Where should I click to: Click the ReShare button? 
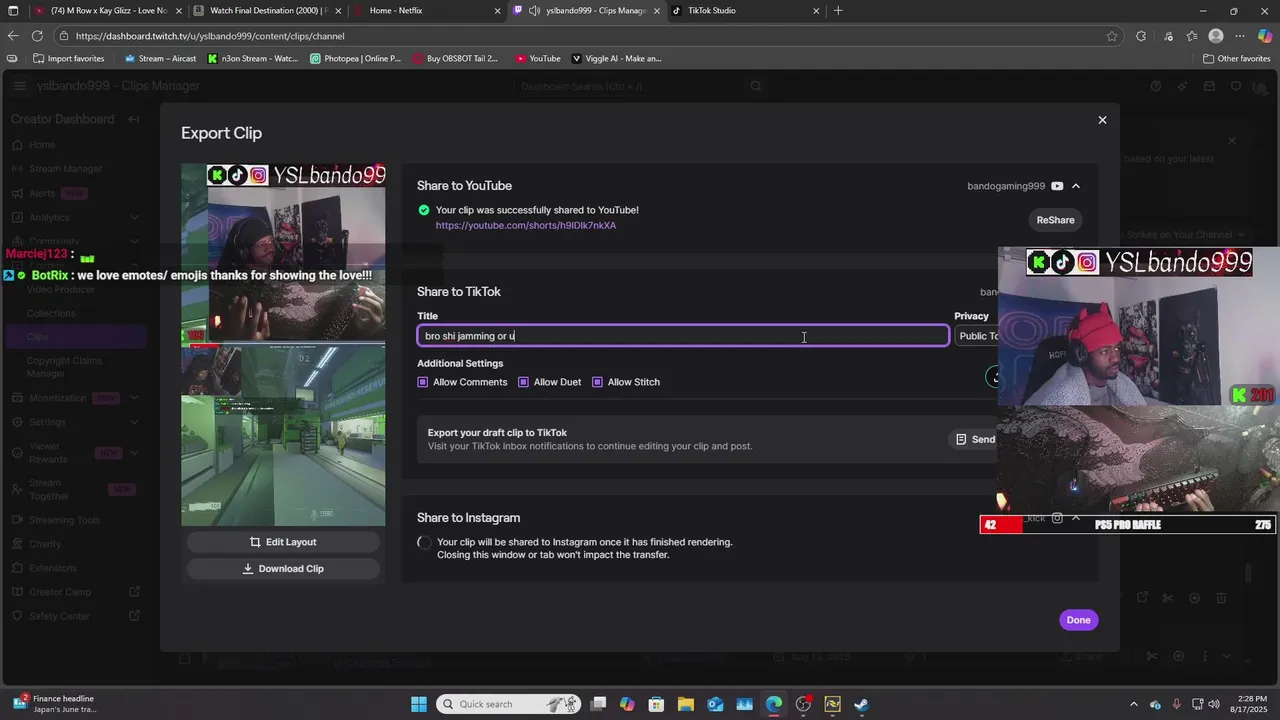coord(1055,220)
